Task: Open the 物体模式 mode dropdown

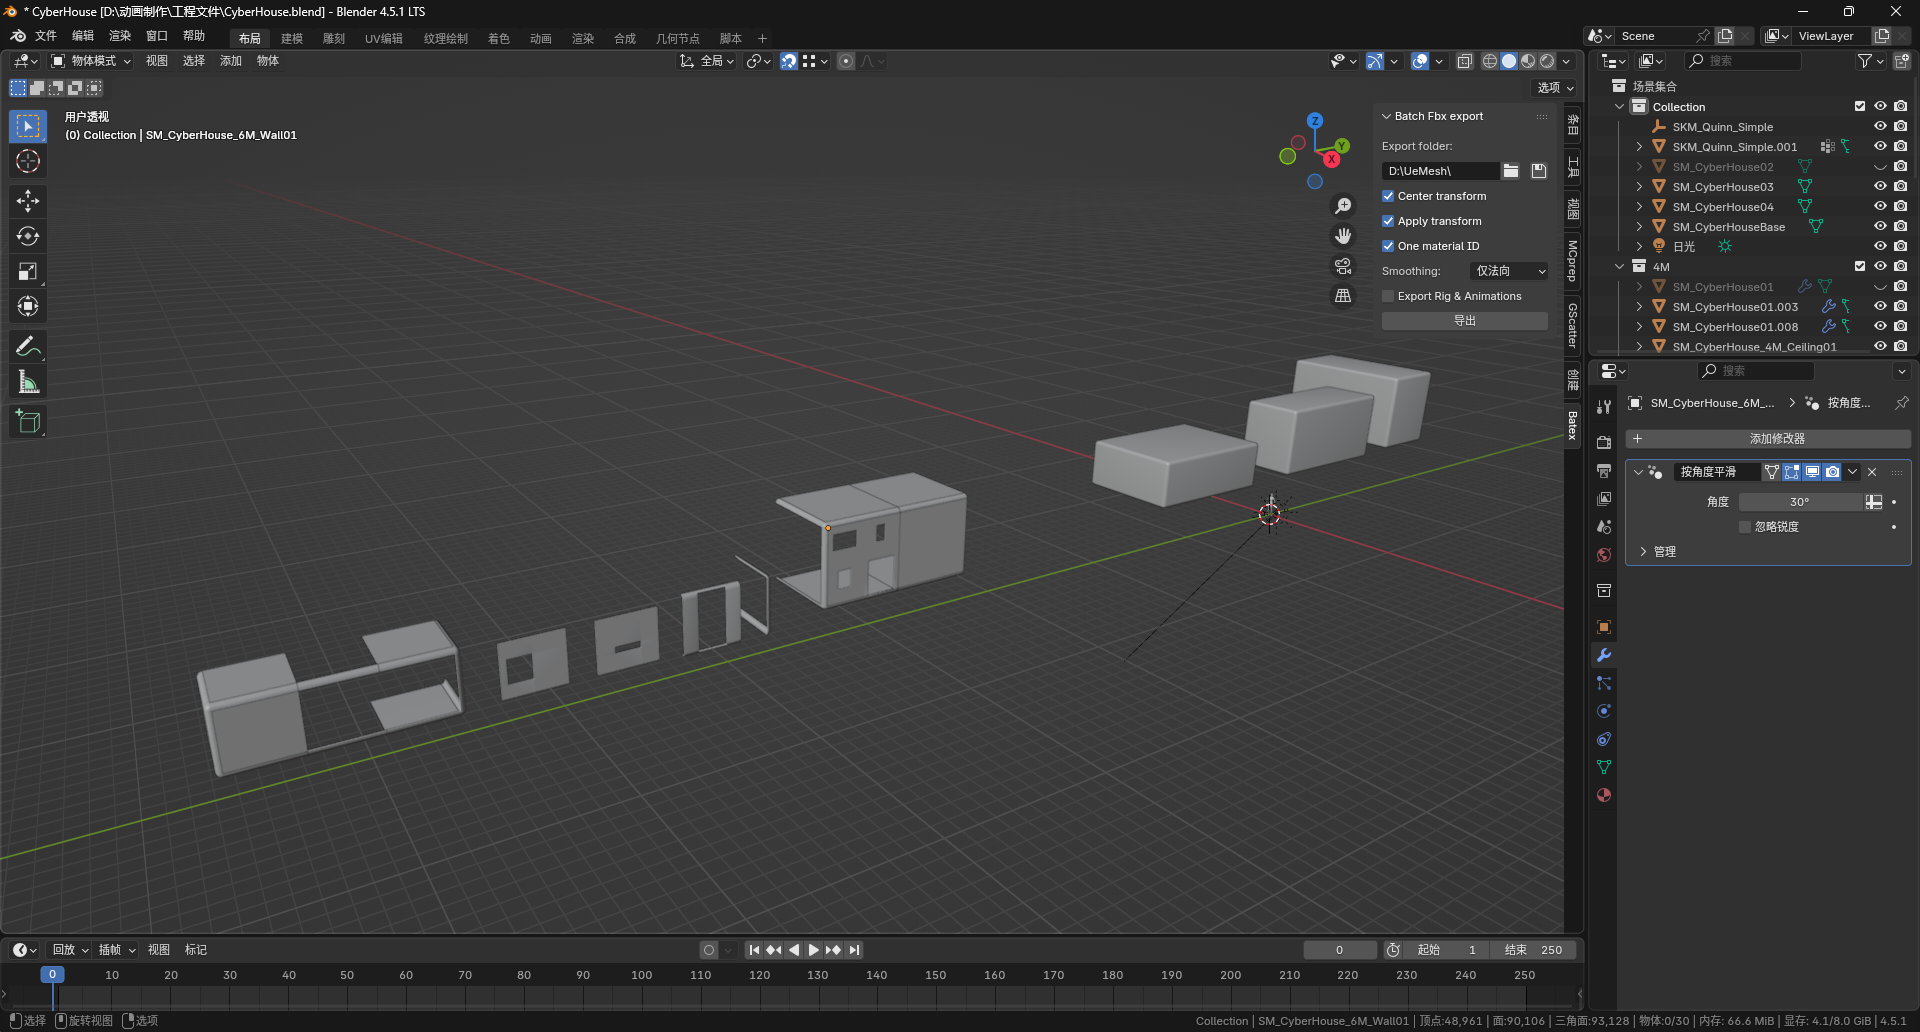Action: 91,61
